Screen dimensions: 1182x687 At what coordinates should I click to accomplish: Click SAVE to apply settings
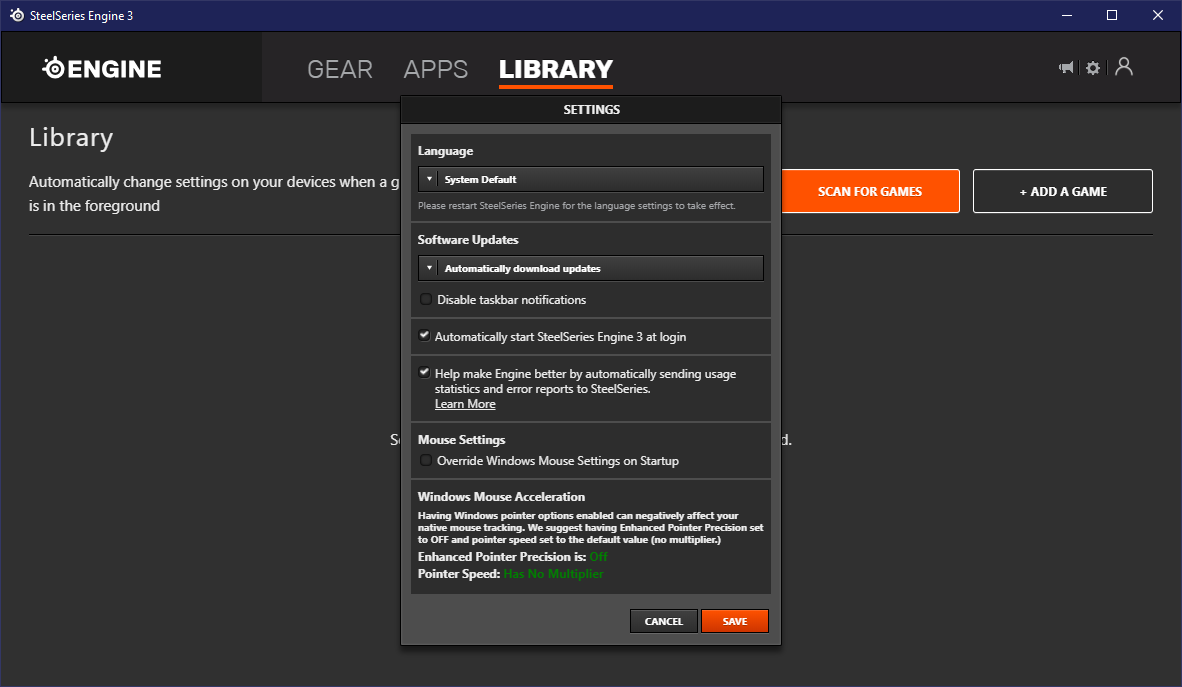pos(735,621)
